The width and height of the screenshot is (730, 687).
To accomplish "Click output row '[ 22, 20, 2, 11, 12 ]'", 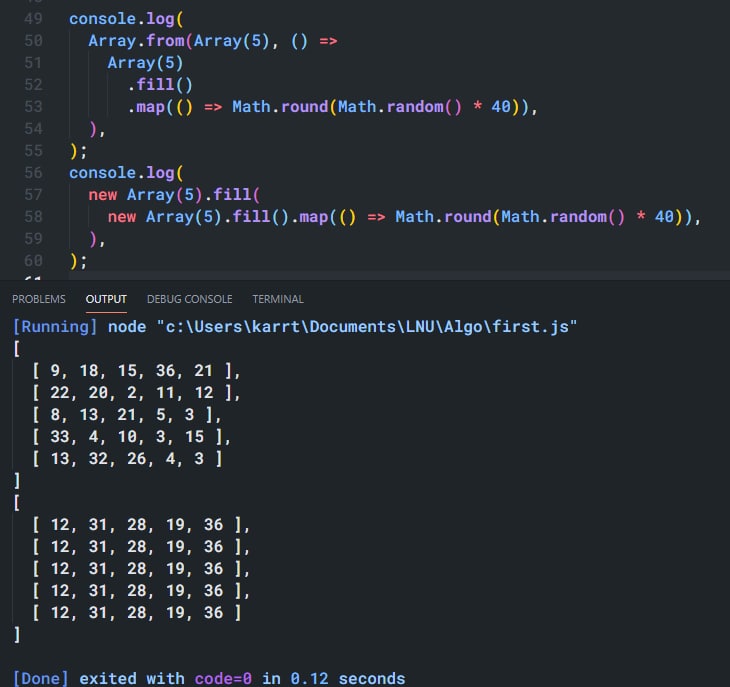I will point(136,392).
